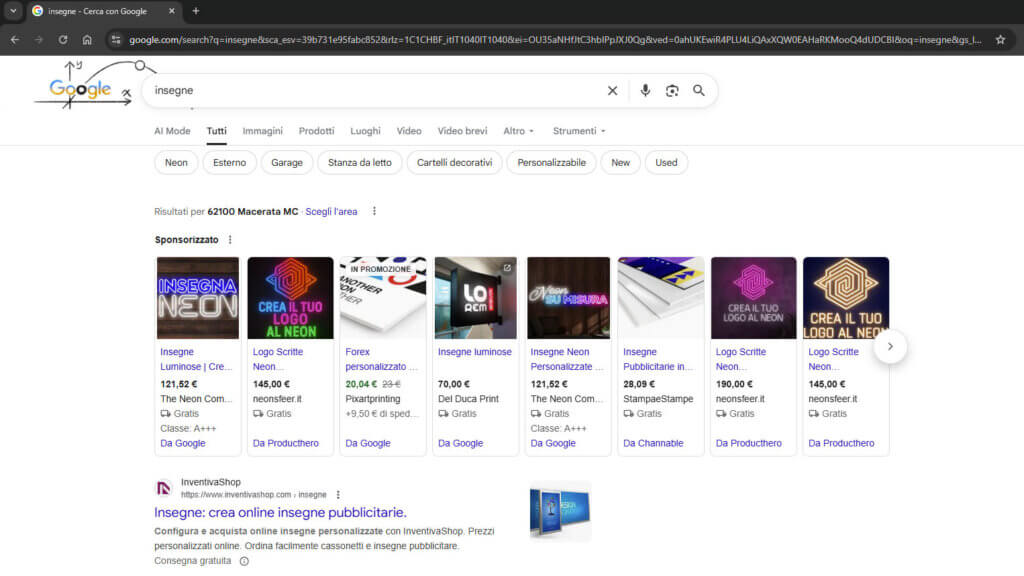Open 'Insegne: crea online insegne pubblicitarie.' result

point(280,513)
